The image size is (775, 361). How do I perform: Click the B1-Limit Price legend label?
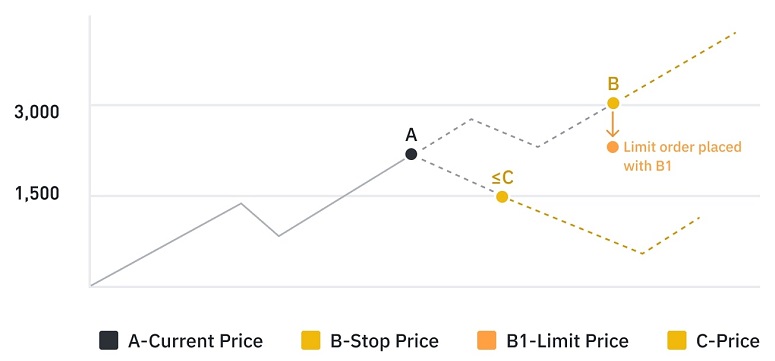coord(567,341)
